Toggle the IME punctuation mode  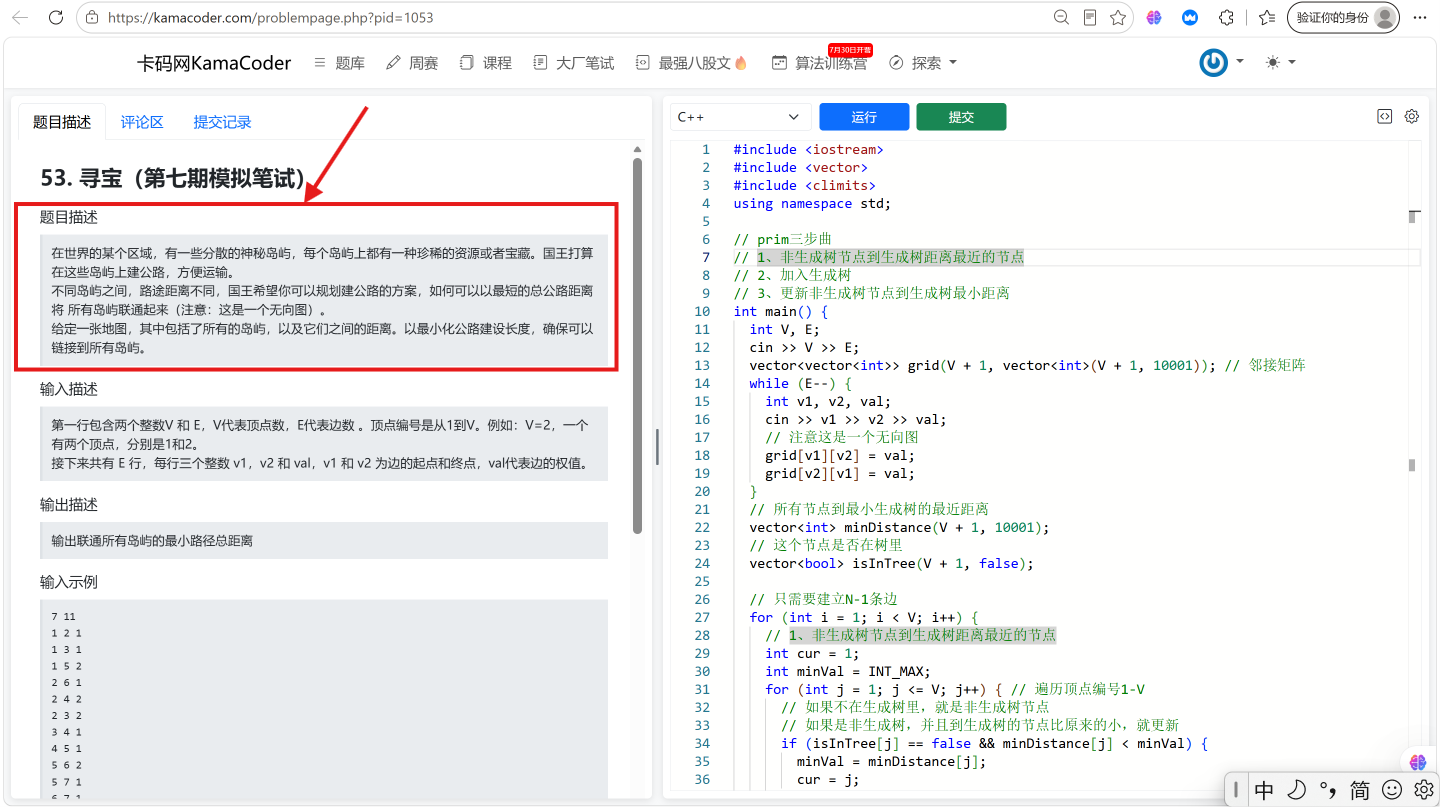click(x=1328, y=790)
